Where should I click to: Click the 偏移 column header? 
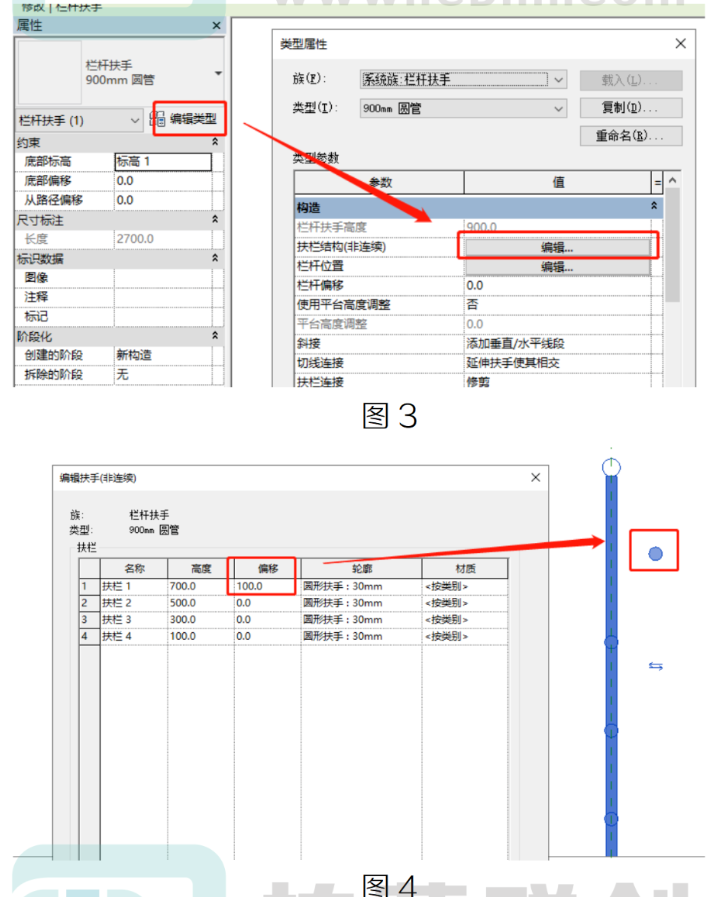point(267,569)
